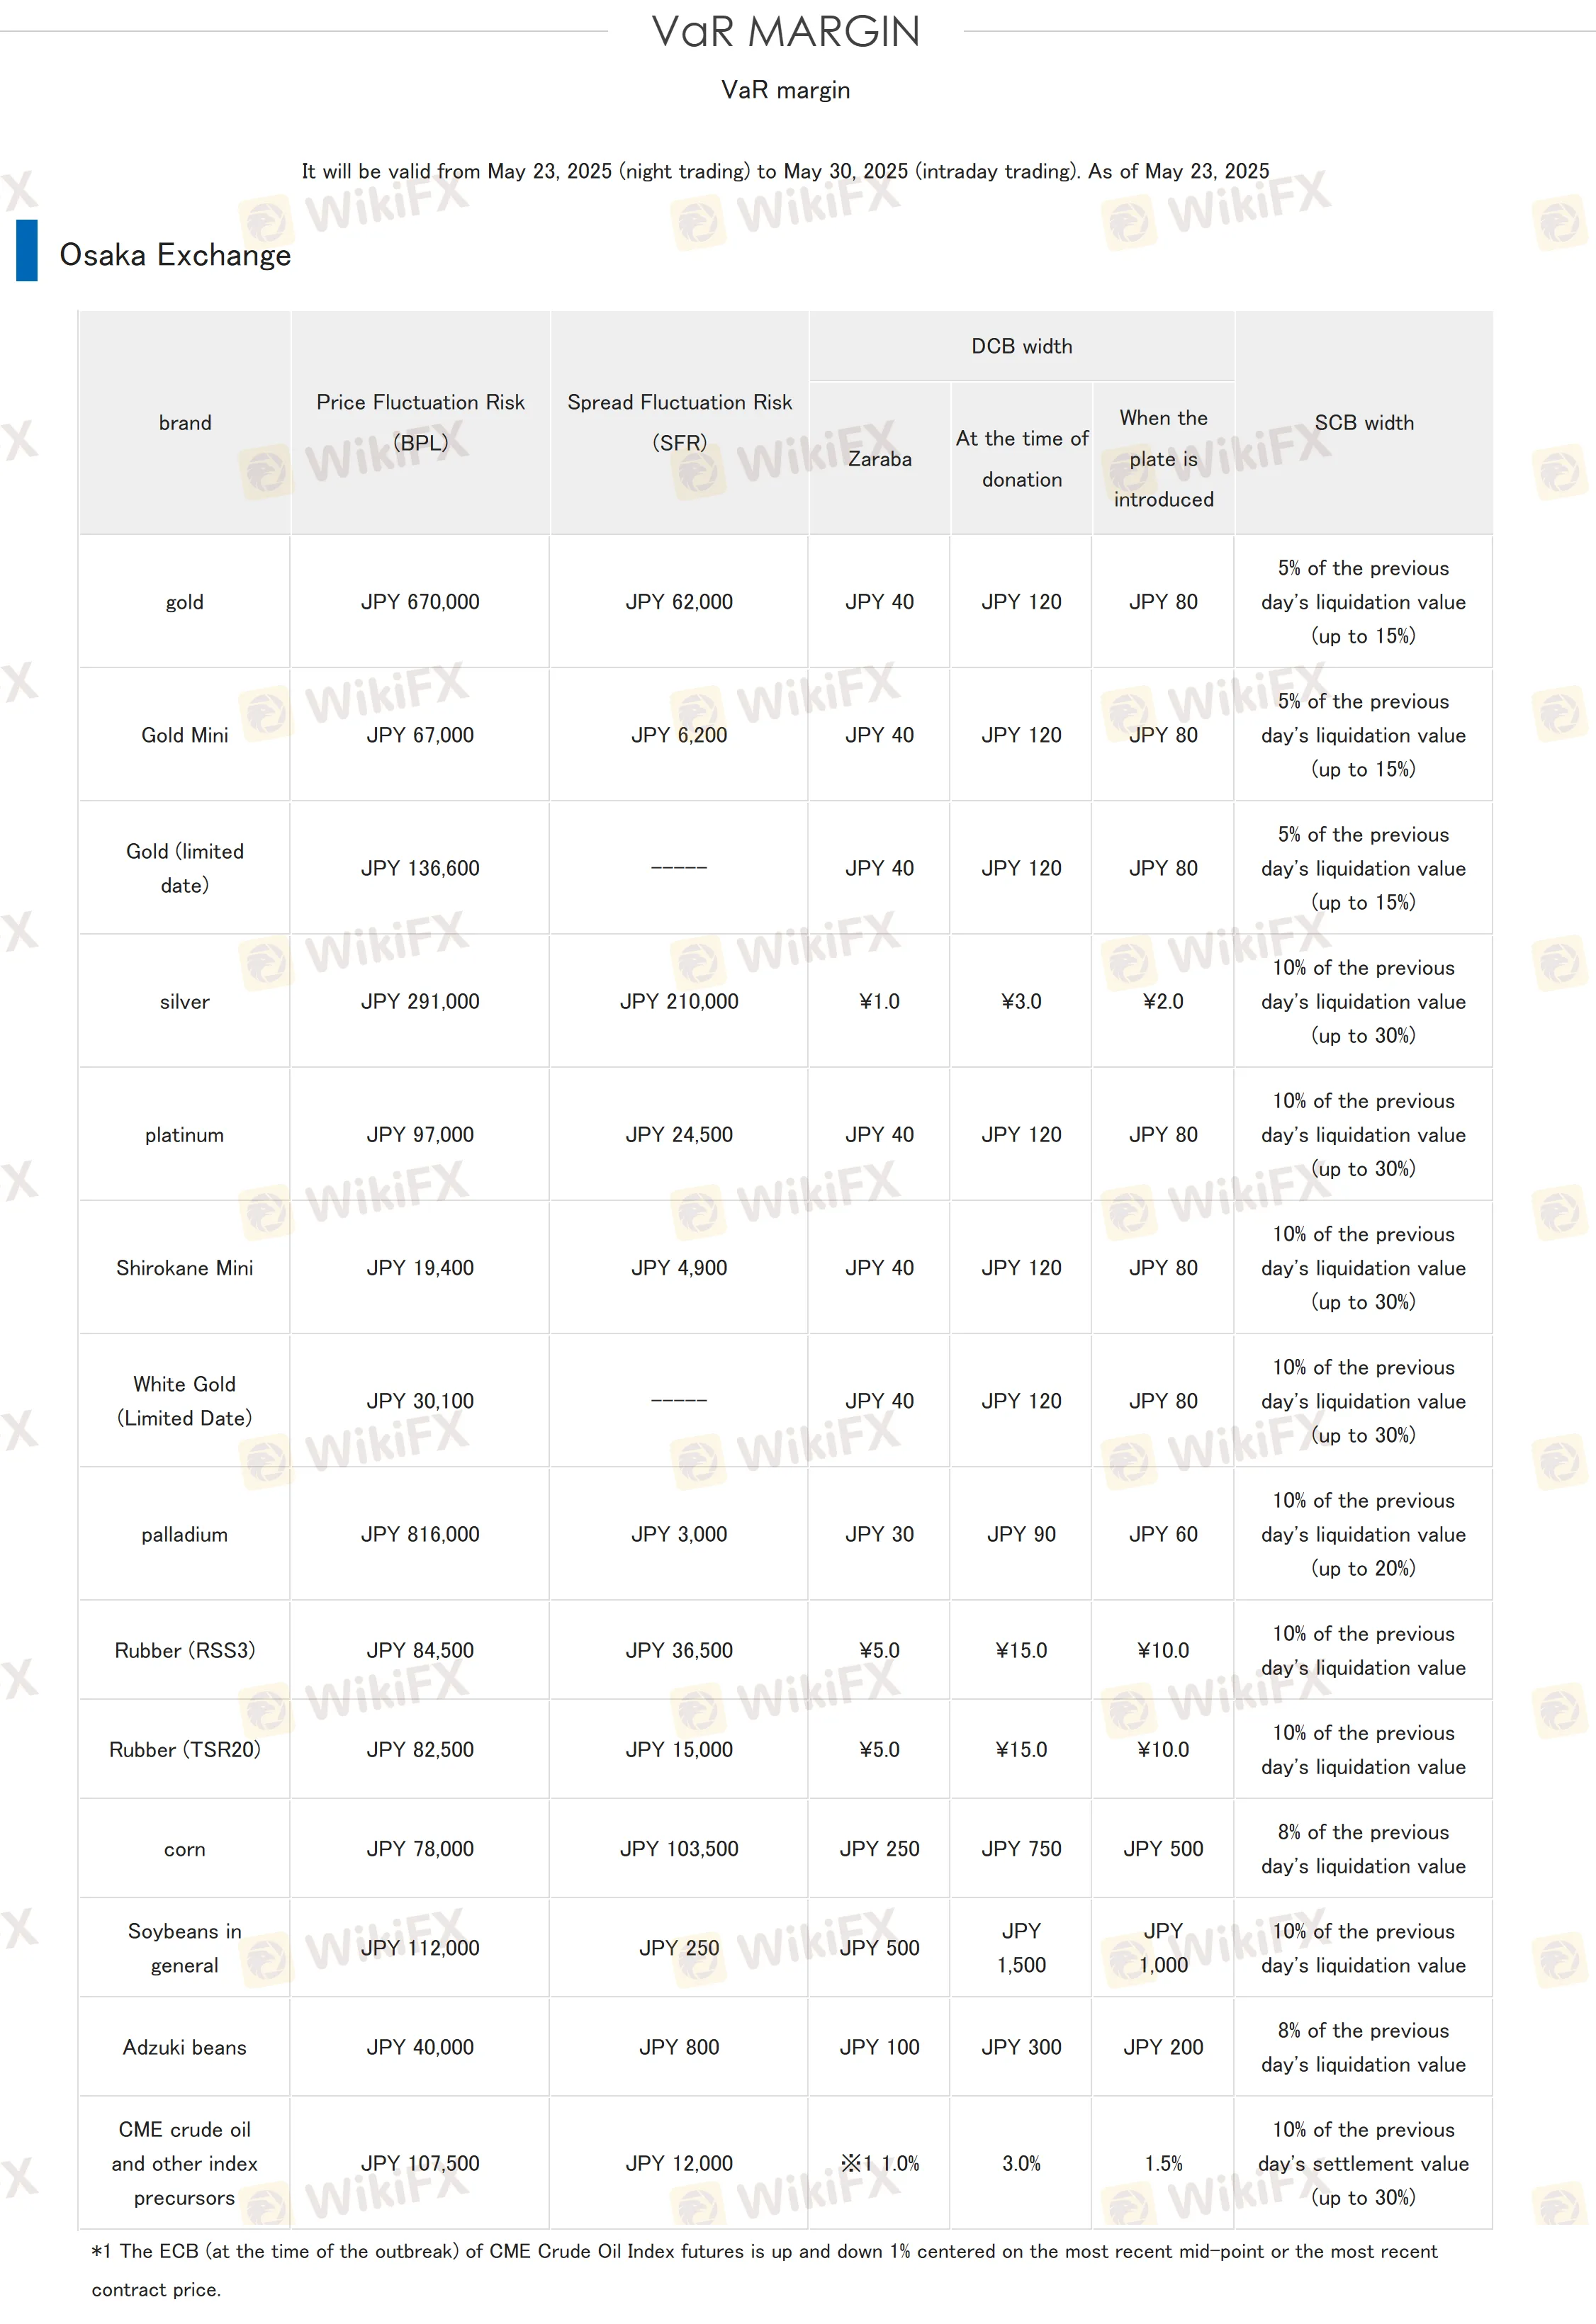Viewport: 1596px width, 2324px height.
Task: Click the SCB width column header
Action: [1363, 423]
